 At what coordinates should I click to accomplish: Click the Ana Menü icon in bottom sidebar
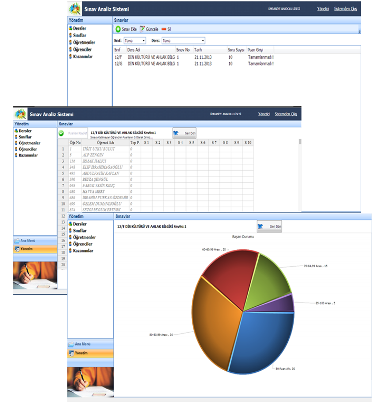pos(71,344)
